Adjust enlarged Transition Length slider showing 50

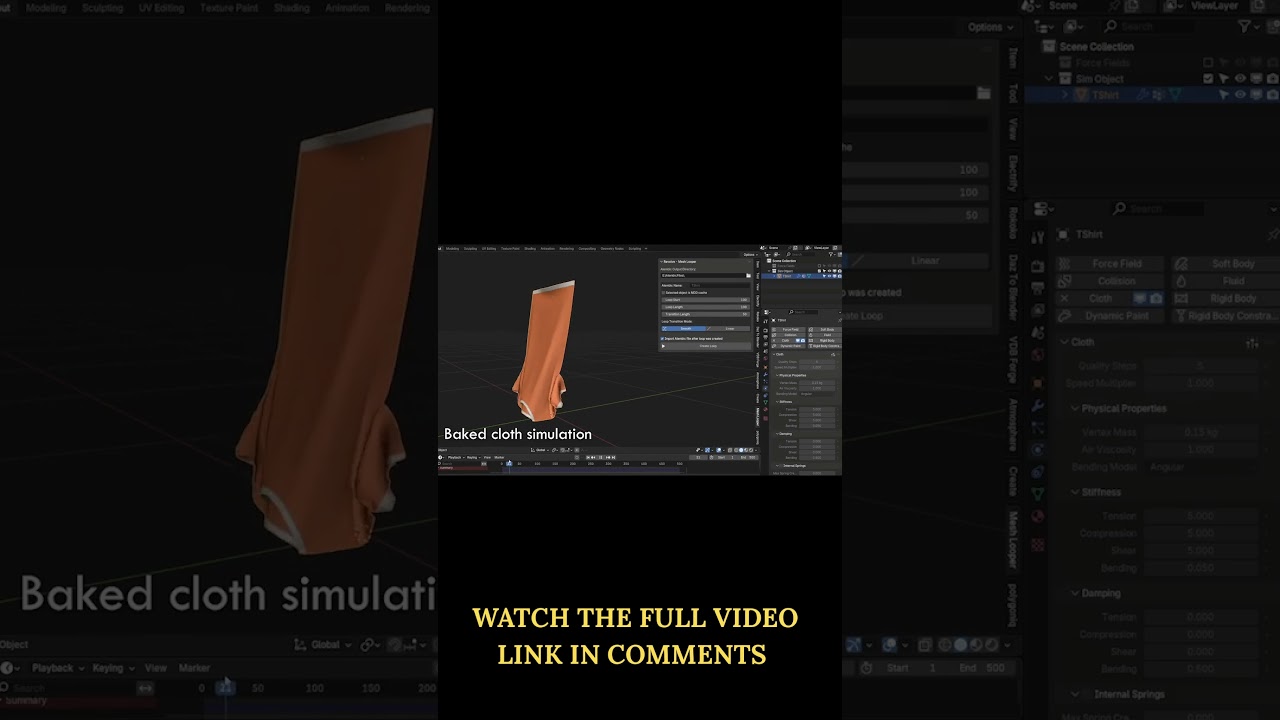click(x=914, y=215)
